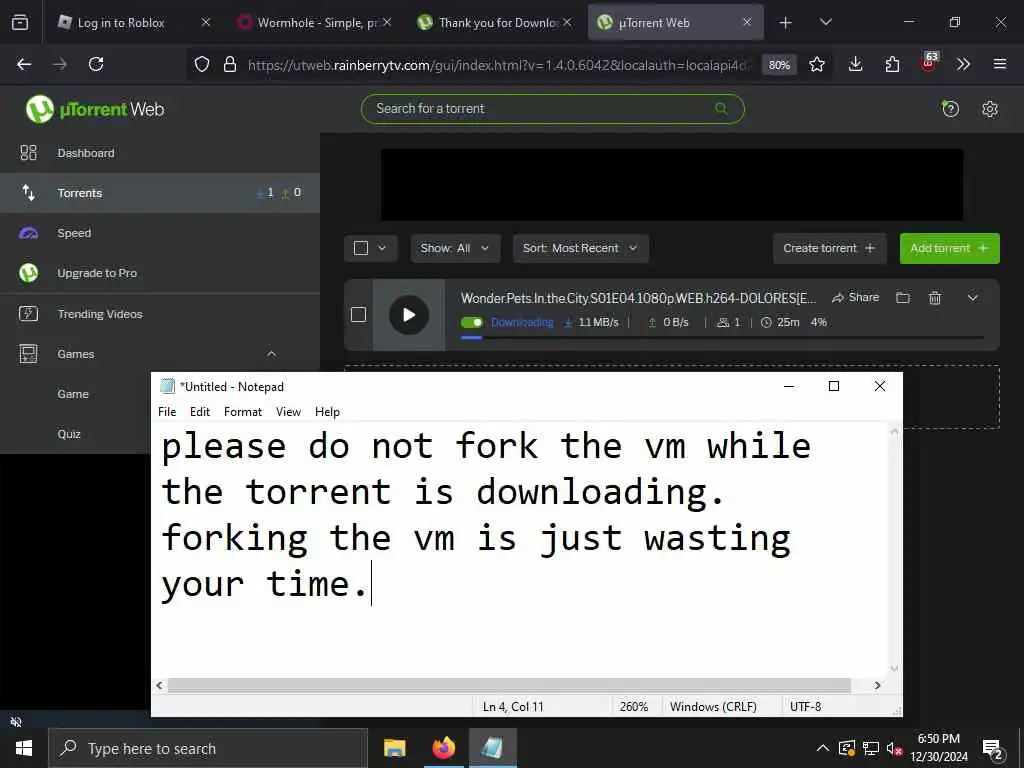Click Create torrent button

(x=829, y=248)
